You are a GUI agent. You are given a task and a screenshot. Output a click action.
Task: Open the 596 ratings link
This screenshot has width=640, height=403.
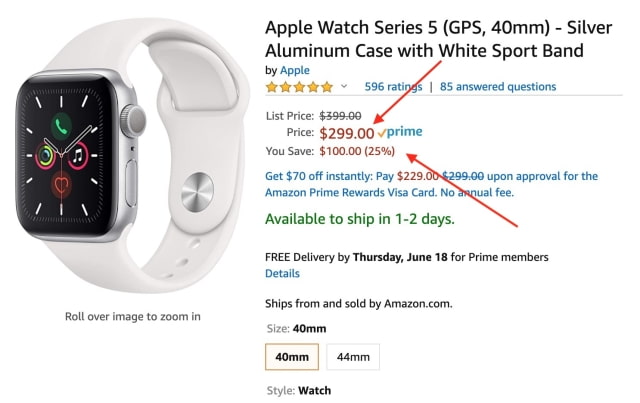tap(393, 87)
